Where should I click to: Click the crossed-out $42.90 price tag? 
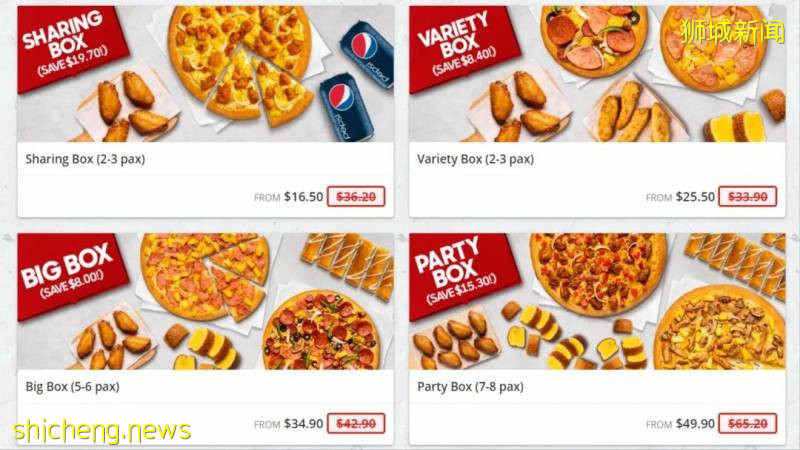tap(356, 423)
